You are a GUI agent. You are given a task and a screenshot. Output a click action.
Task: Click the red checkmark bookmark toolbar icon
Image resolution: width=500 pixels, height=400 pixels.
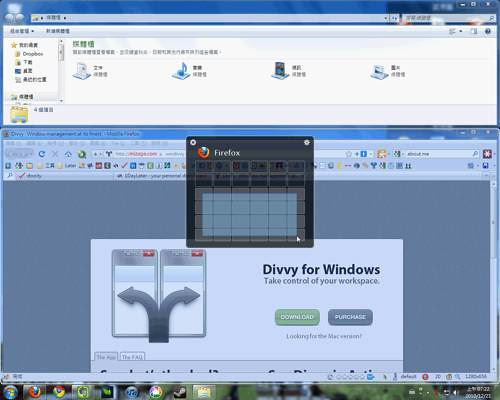click(124, 165)
